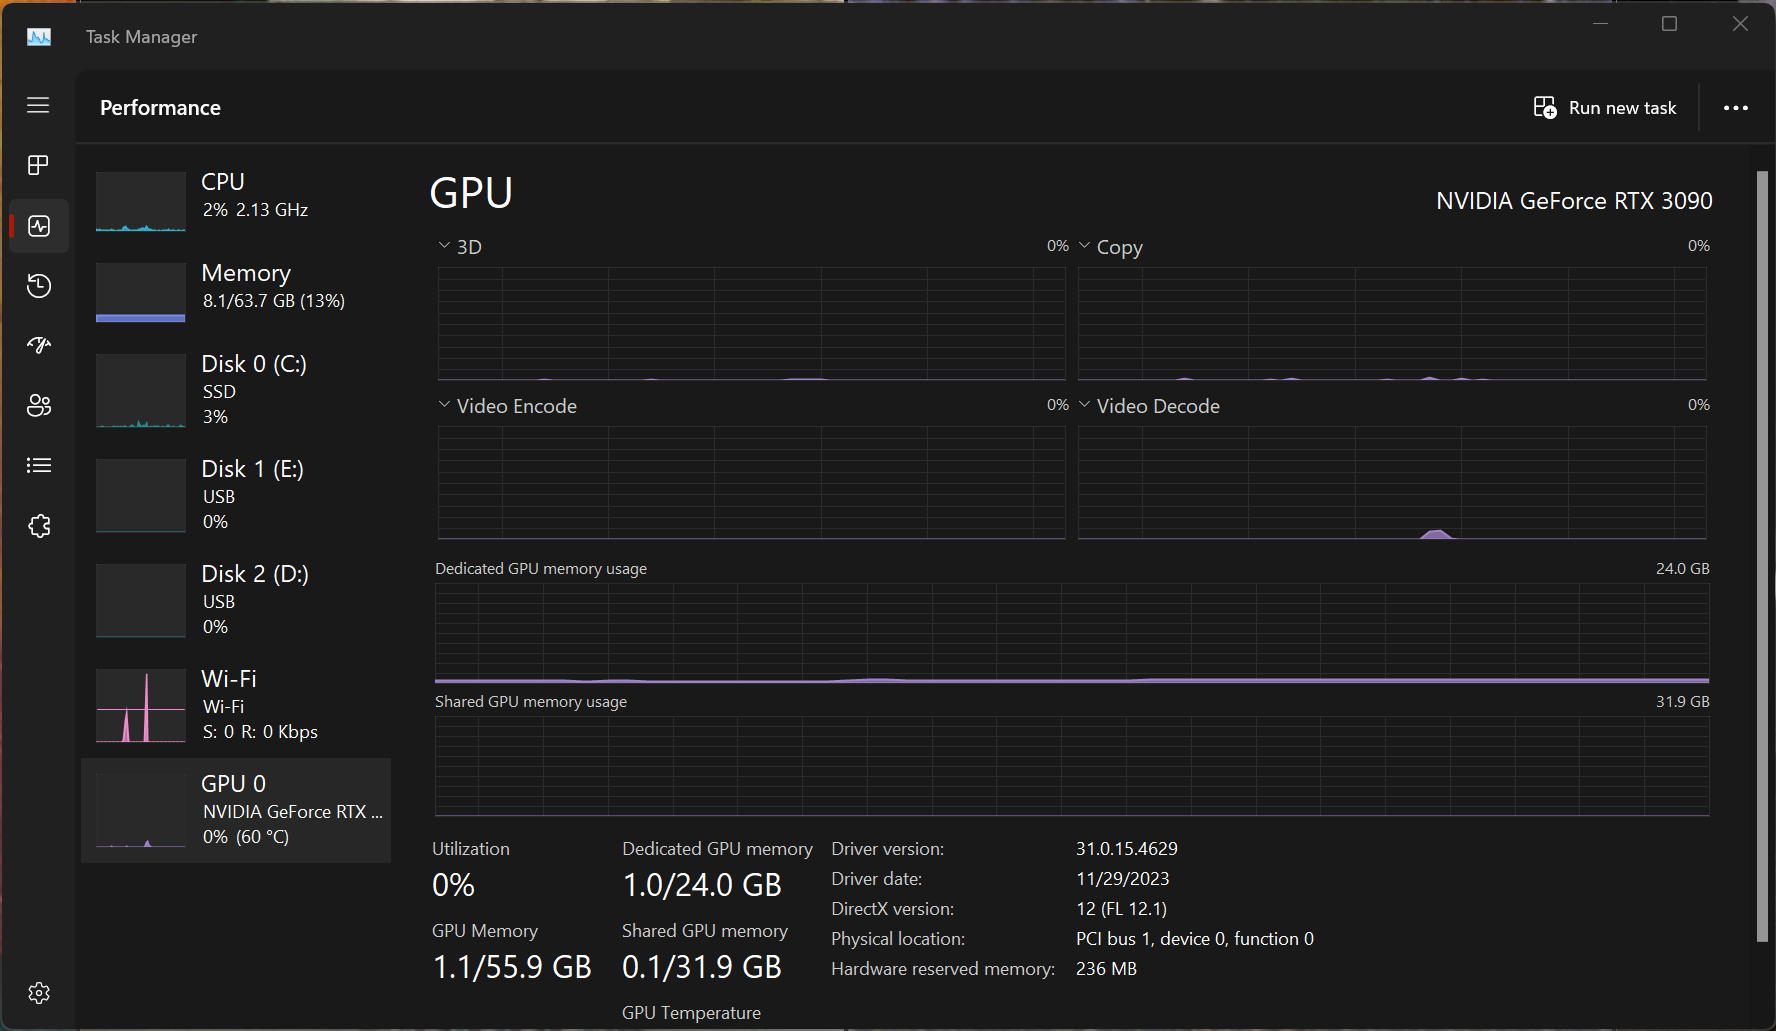Click driver date value 11/29/2023
The image size is (1776, 1031).
tap(1123, 879)
